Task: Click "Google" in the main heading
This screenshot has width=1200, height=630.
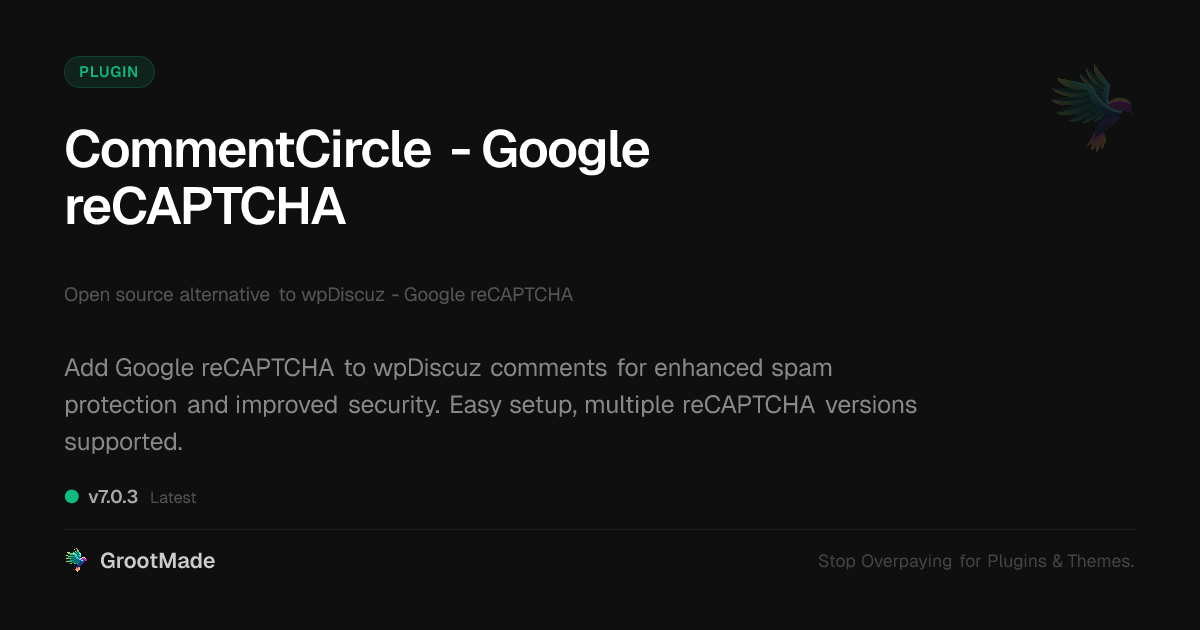Action: pos(566,150)
